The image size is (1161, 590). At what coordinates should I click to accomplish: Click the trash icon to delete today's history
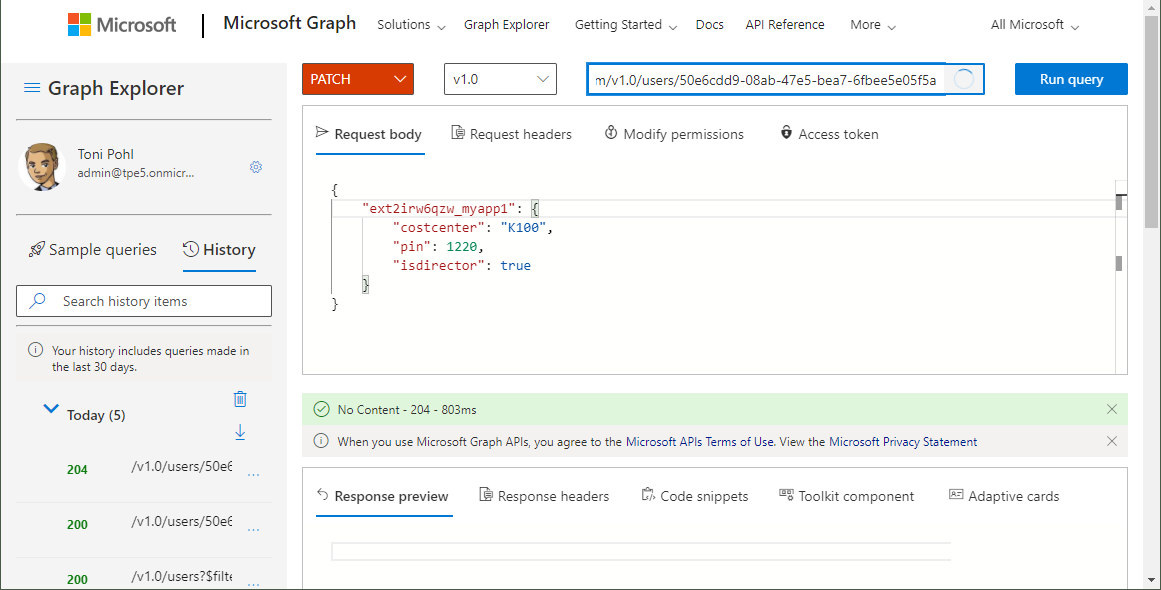[x=240, y=399]
